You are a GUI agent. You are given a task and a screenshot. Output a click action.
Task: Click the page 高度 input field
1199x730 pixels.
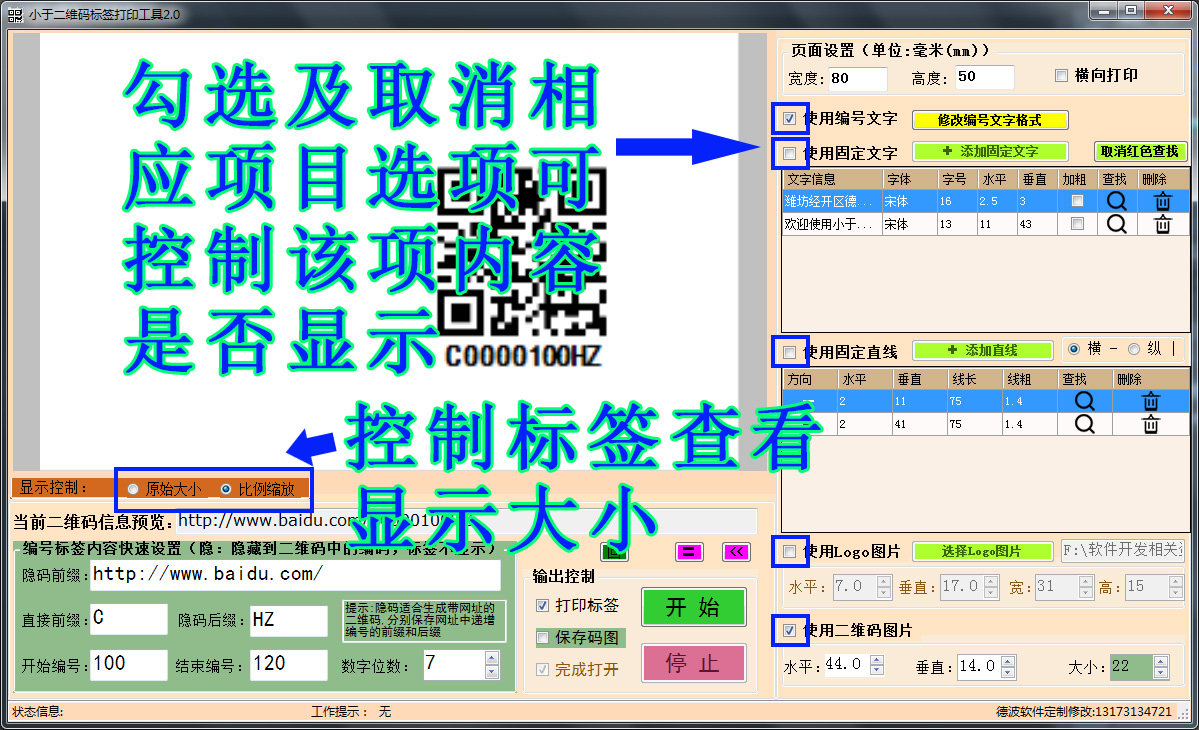point(985,77)
